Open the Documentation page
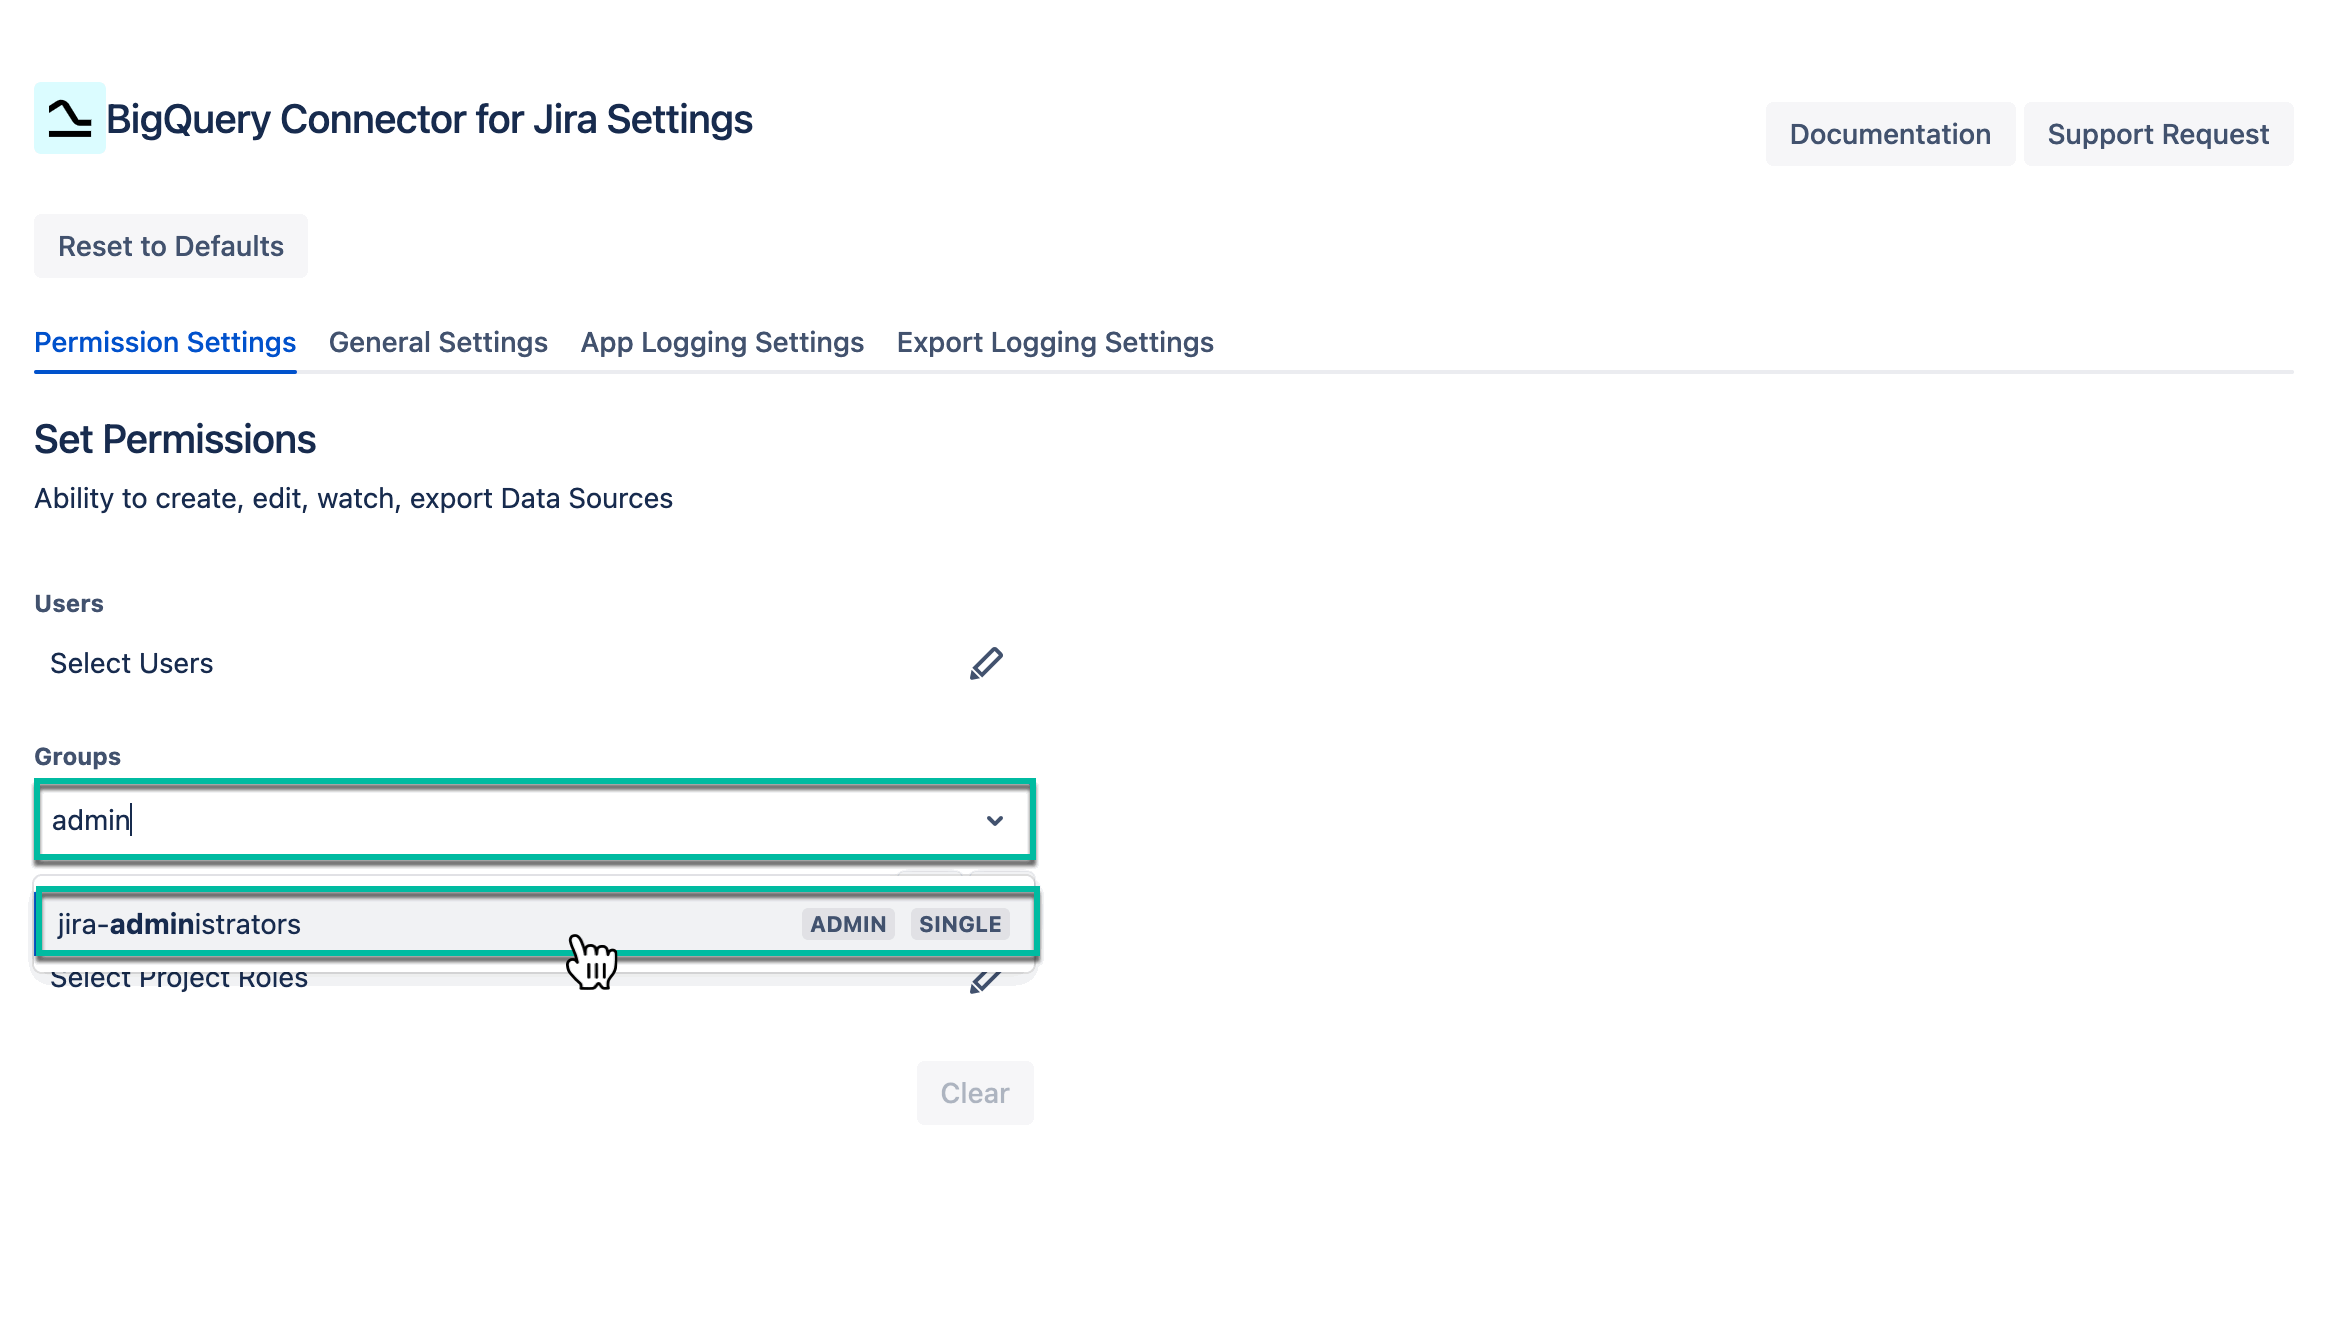This screenshot has width=2332, height=1330. pyautogui.click(x=1890, y=133)
